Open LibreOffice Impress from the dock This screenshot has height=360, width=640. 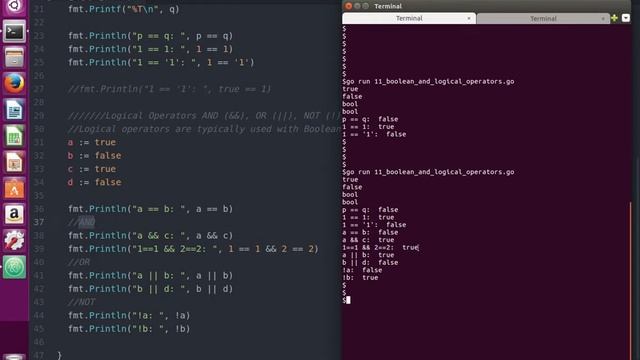(14, 162)
